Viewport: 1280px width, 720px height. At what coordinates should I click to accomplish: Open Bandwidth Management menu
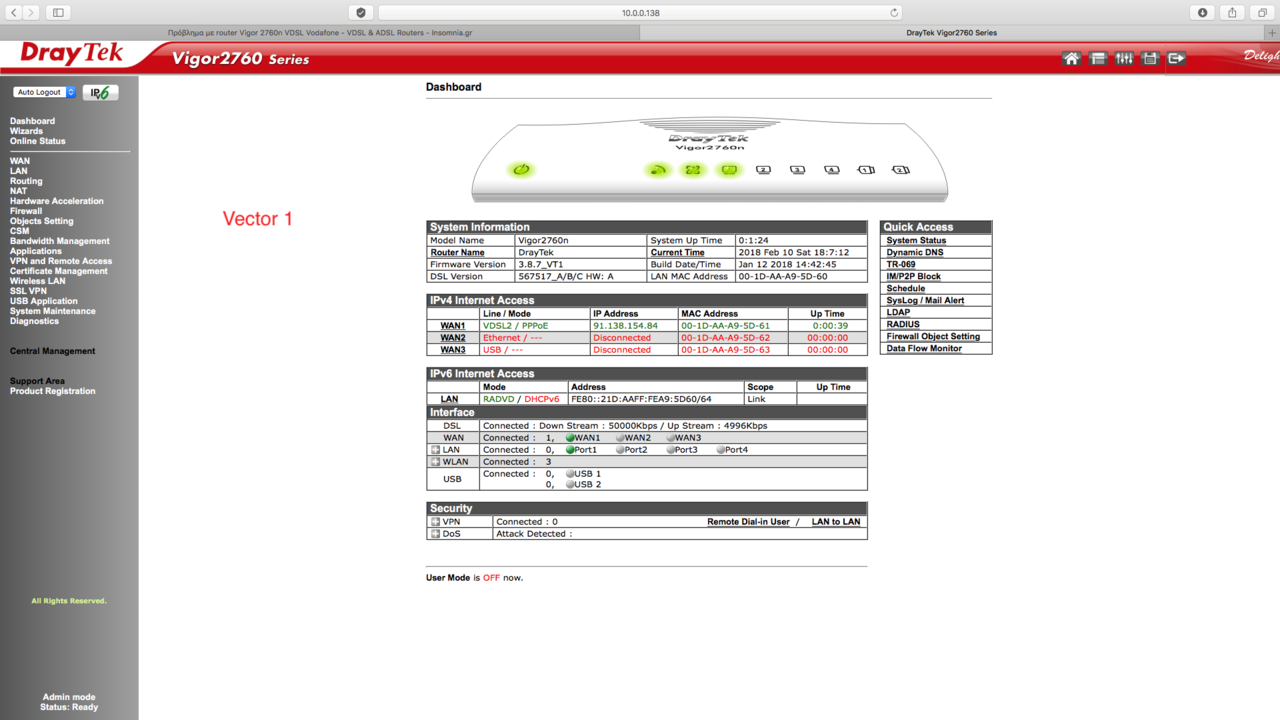(x=60, y=241)
